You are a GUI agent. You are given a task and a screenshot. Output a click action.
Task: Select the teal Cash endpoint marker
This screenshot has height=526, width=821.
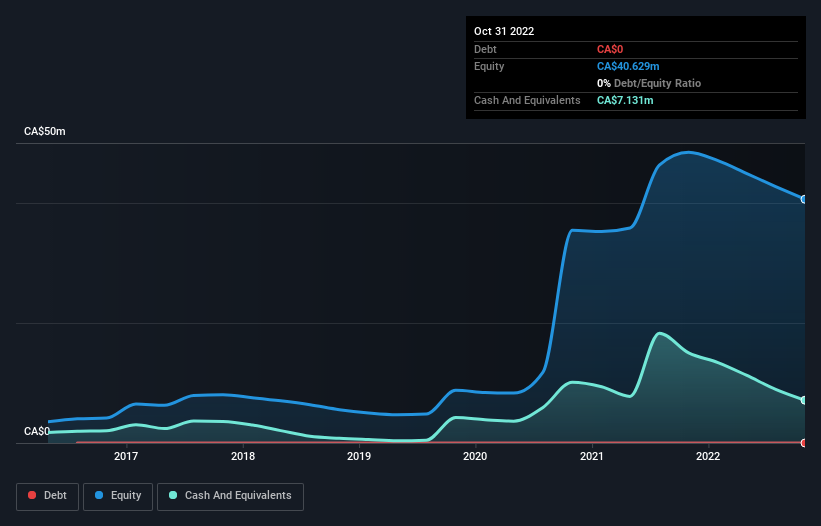click(x=804, y=400)
